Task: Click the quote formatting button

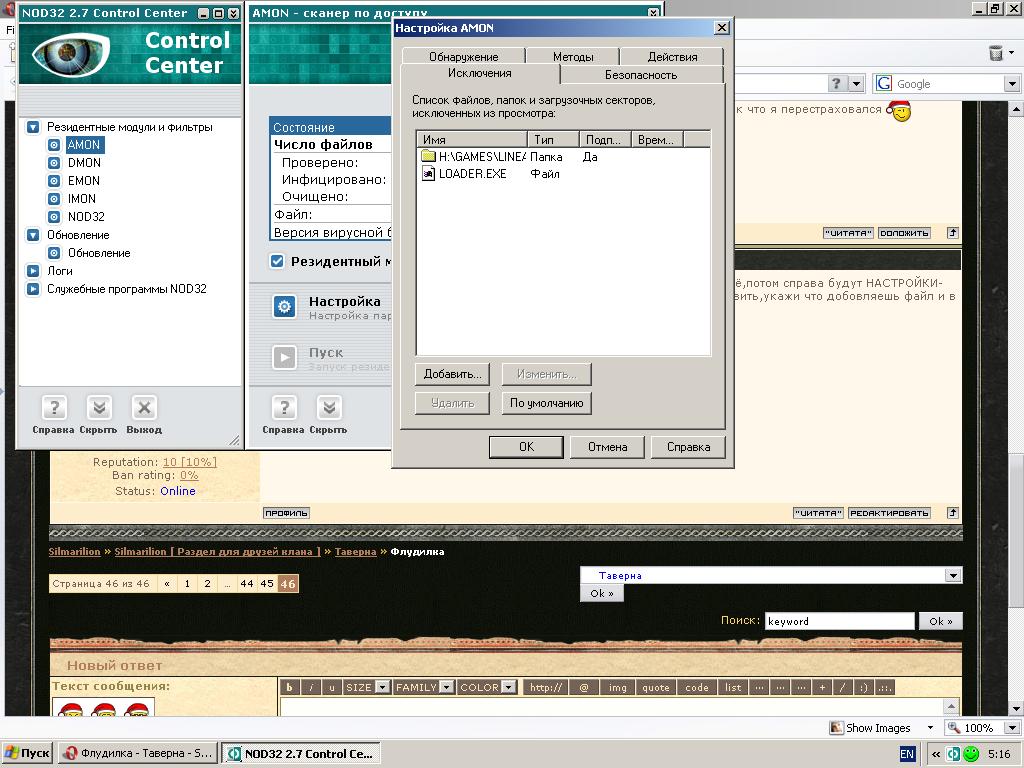Action: [656, 687]
